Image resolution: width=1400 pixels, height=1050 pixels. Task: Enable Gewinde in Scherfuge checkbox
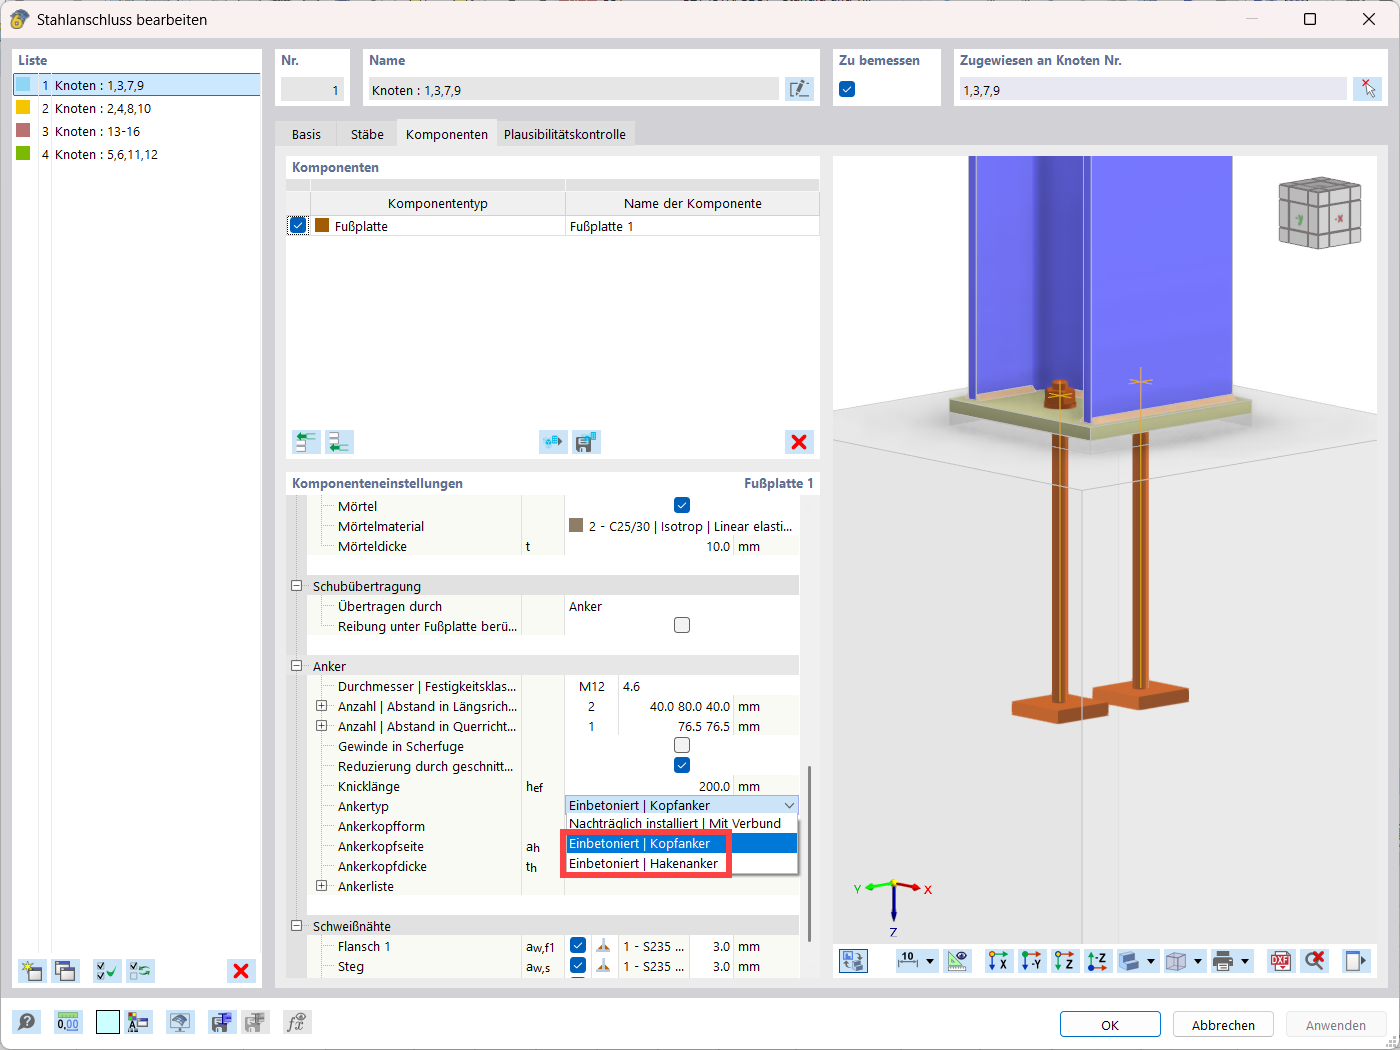[x=682, y=745]
